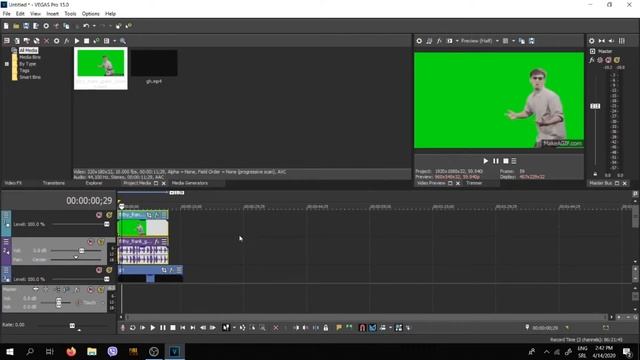This screenshot has height=360, width=640.
Task: Solo video track 3
Action: pyautogui.click(x=109, y=270)
